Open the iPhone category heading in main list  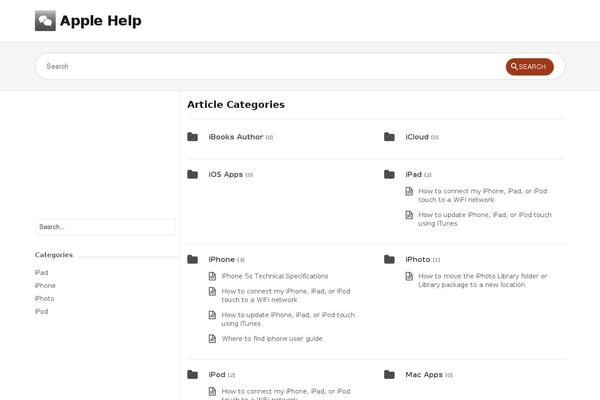(222, 260)
